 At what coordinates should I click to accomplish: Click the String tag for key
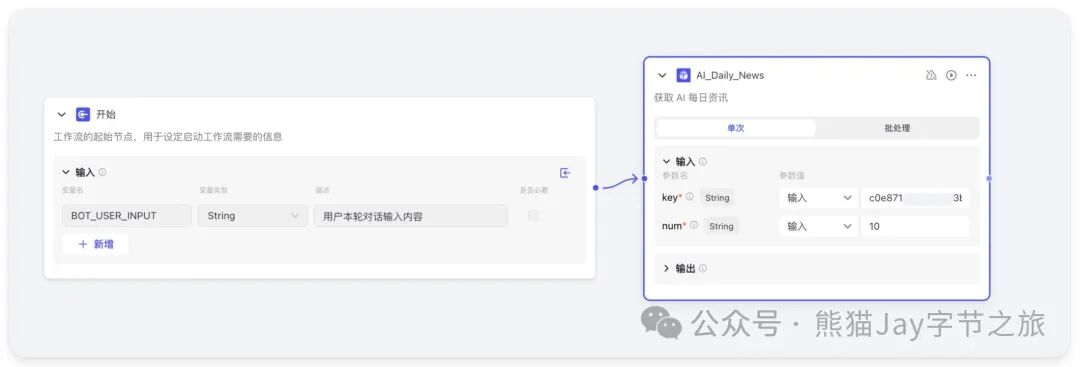(717, 198)
